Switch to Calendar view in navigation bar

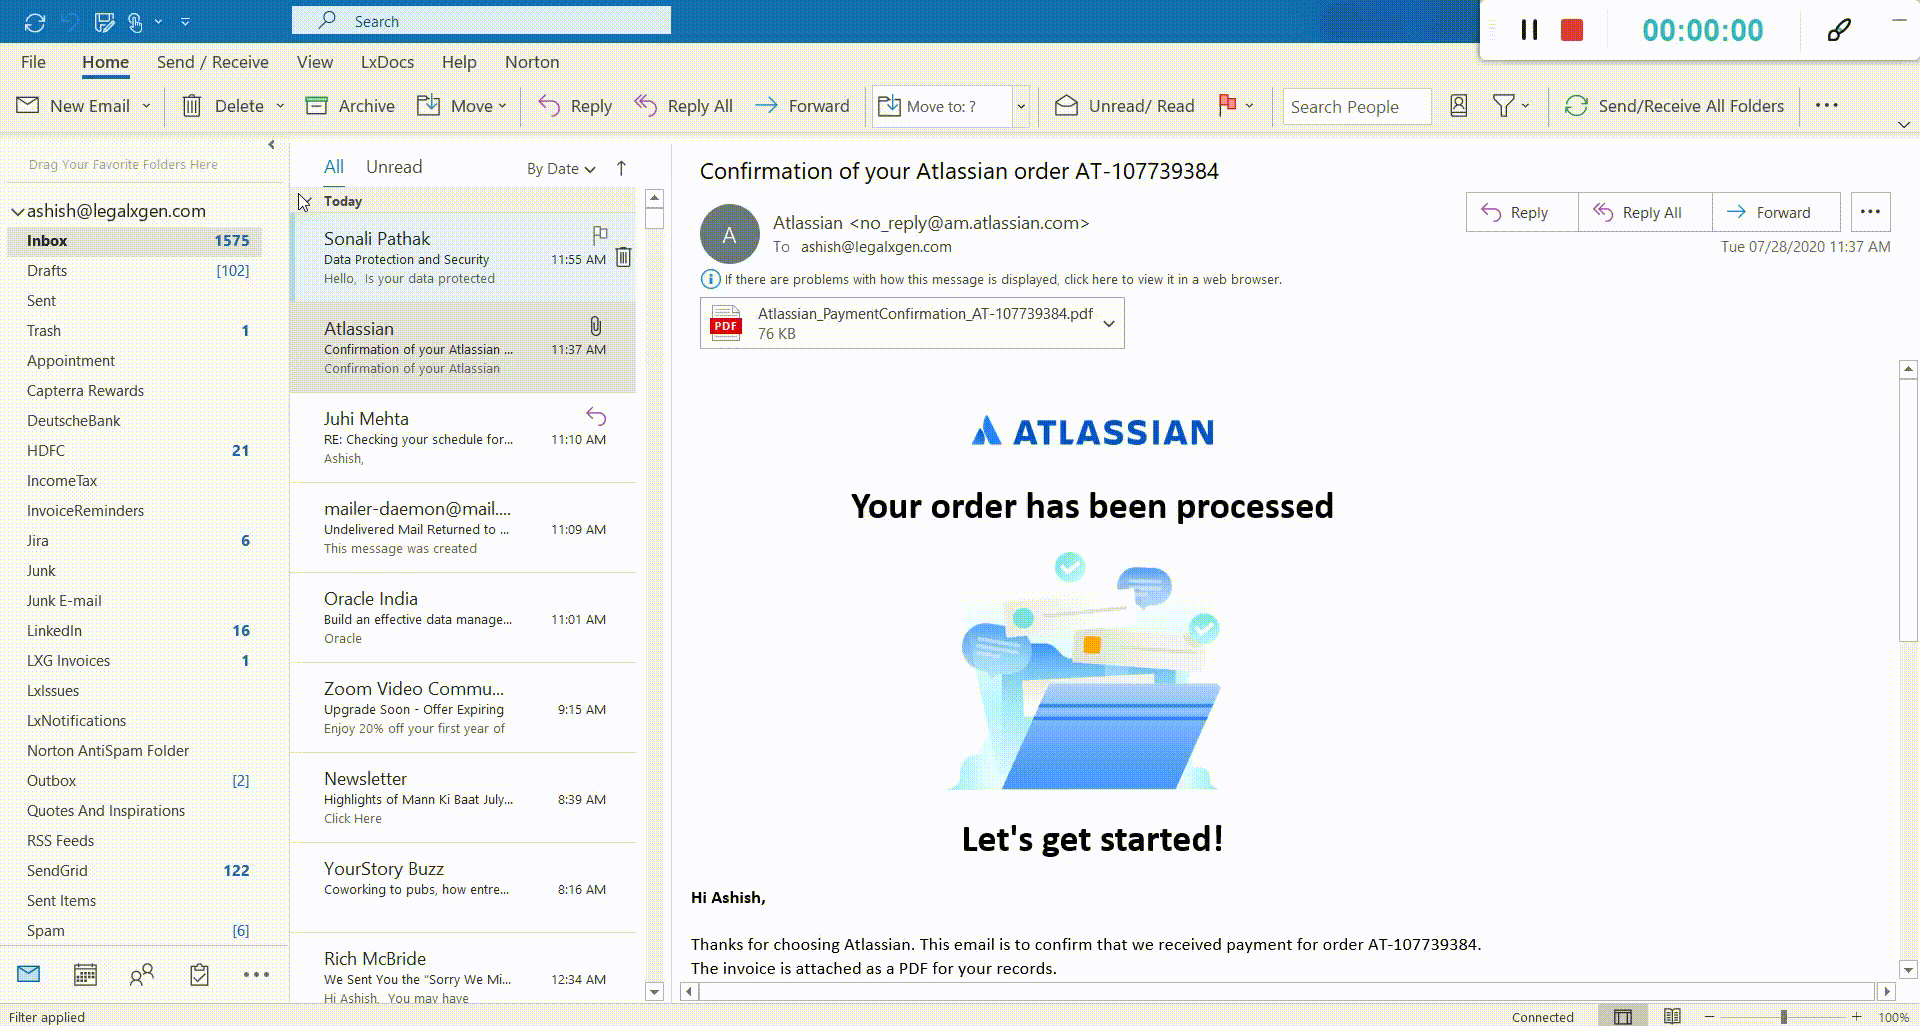click(85, 974)
